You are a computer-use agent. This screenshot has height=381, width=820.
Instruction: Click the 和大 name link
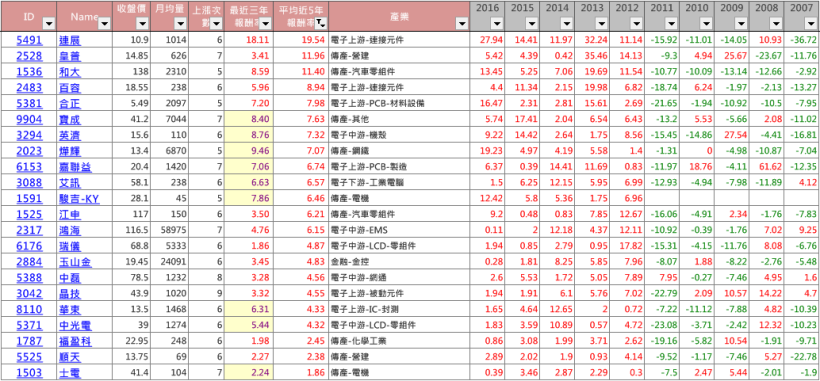70,72
